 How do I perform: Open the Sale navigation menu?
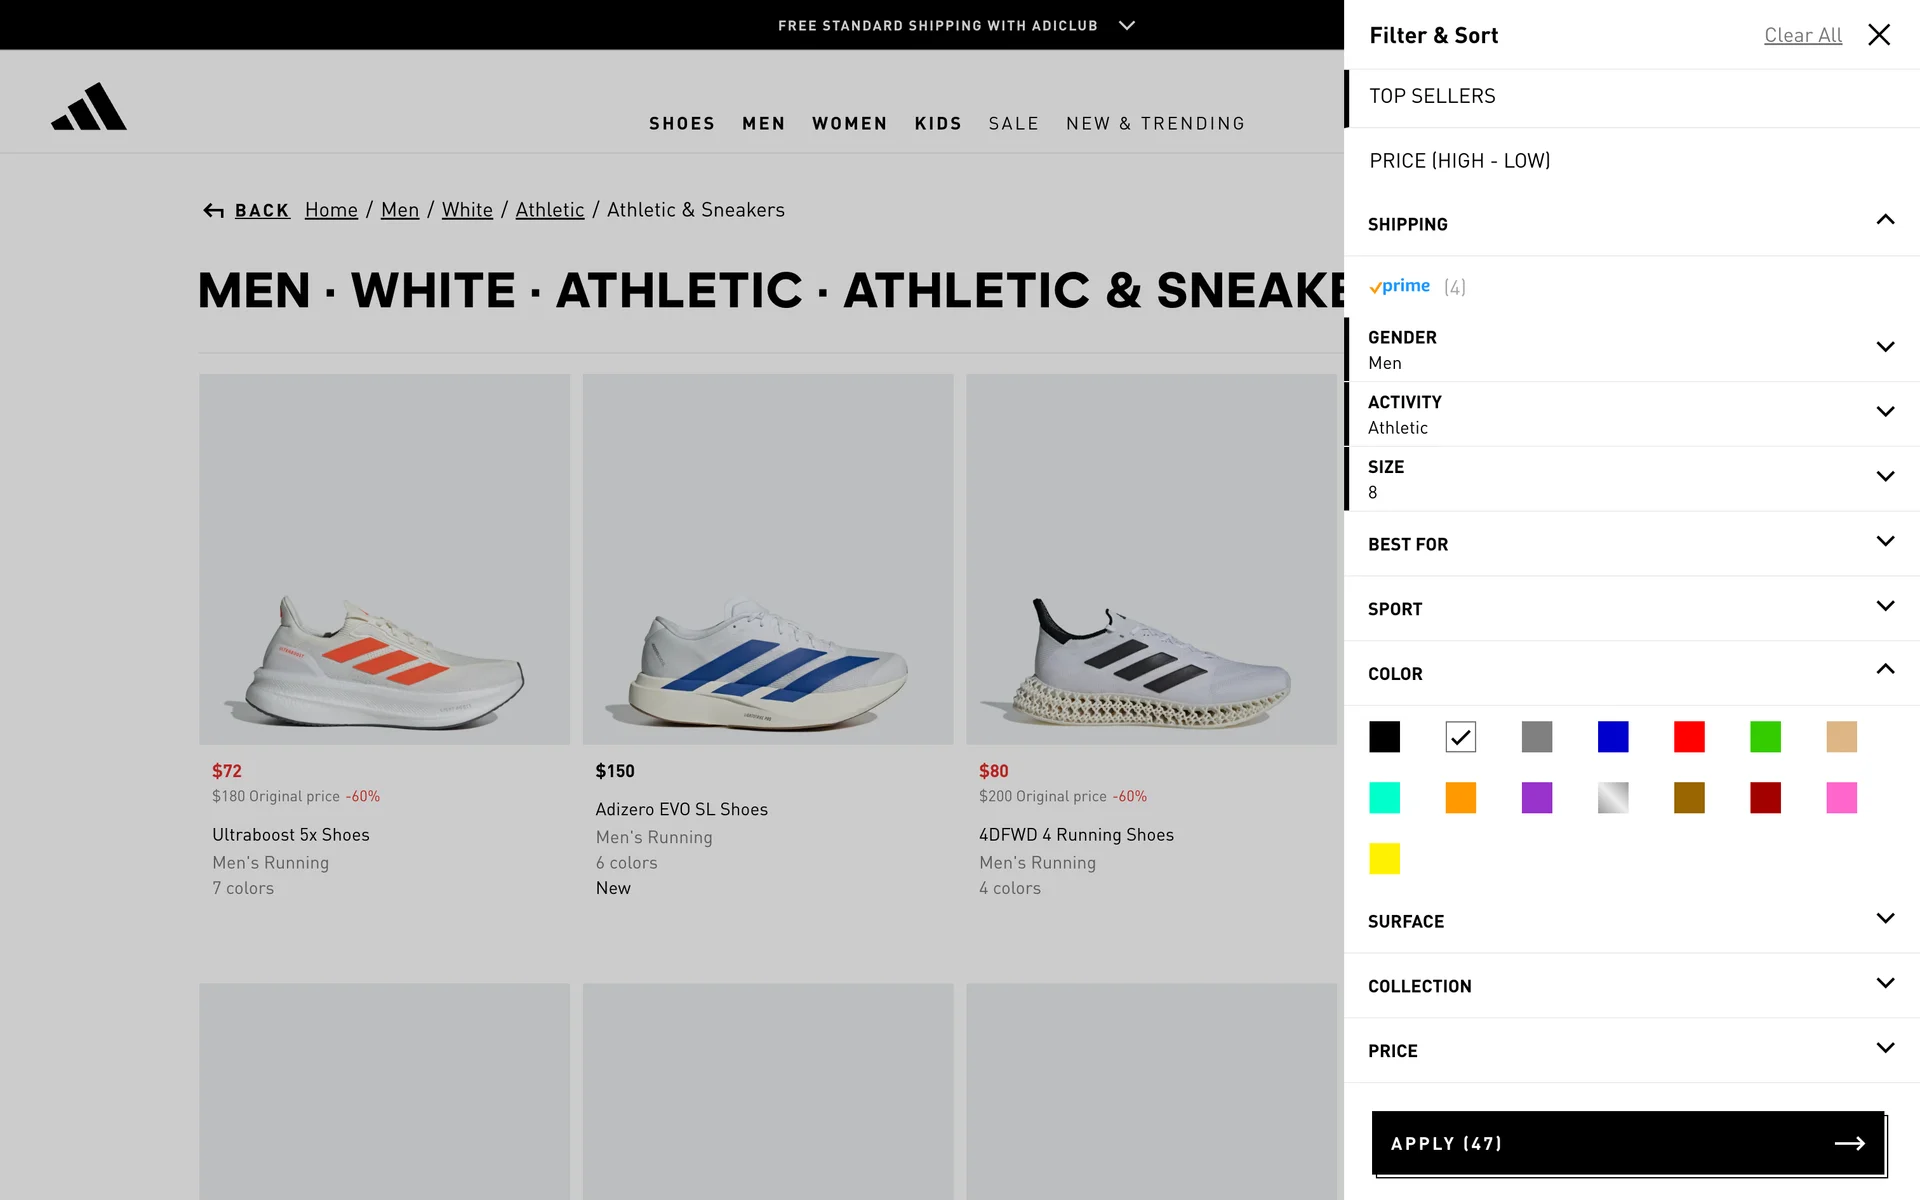pos(1013,124)
